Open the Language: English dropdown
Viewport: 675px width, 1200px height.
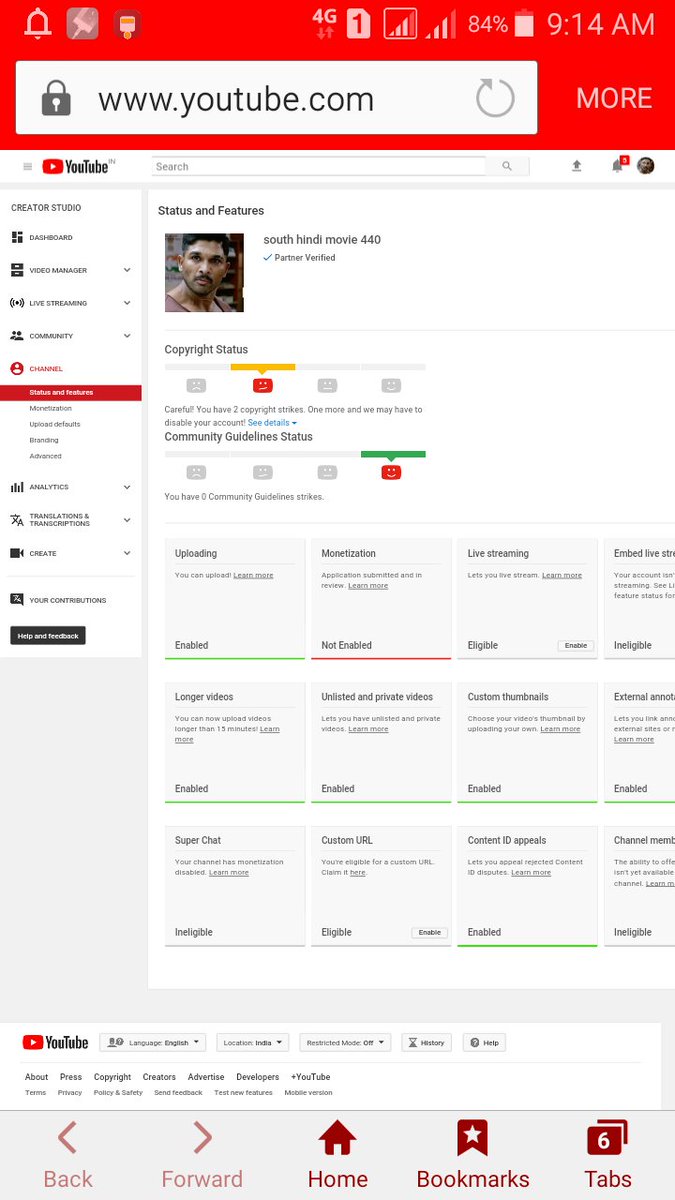153,1042
